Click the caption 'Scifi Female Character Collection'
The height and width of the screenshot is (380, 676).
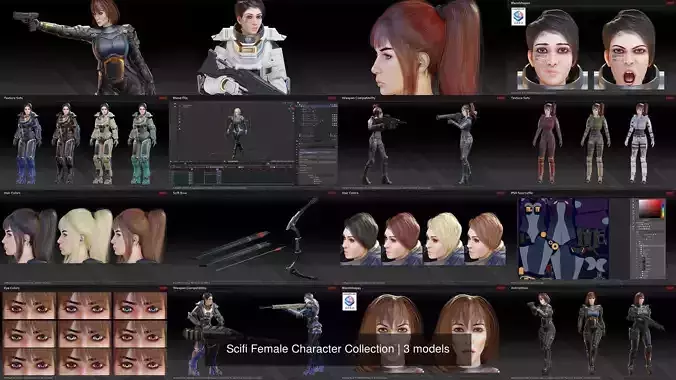click(310, 349)
